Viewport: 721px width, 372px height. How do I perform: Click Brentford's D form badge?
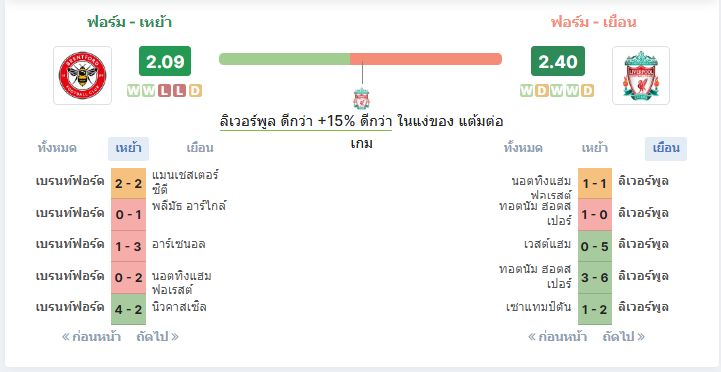pyautogui.click(x=195, y=91)
